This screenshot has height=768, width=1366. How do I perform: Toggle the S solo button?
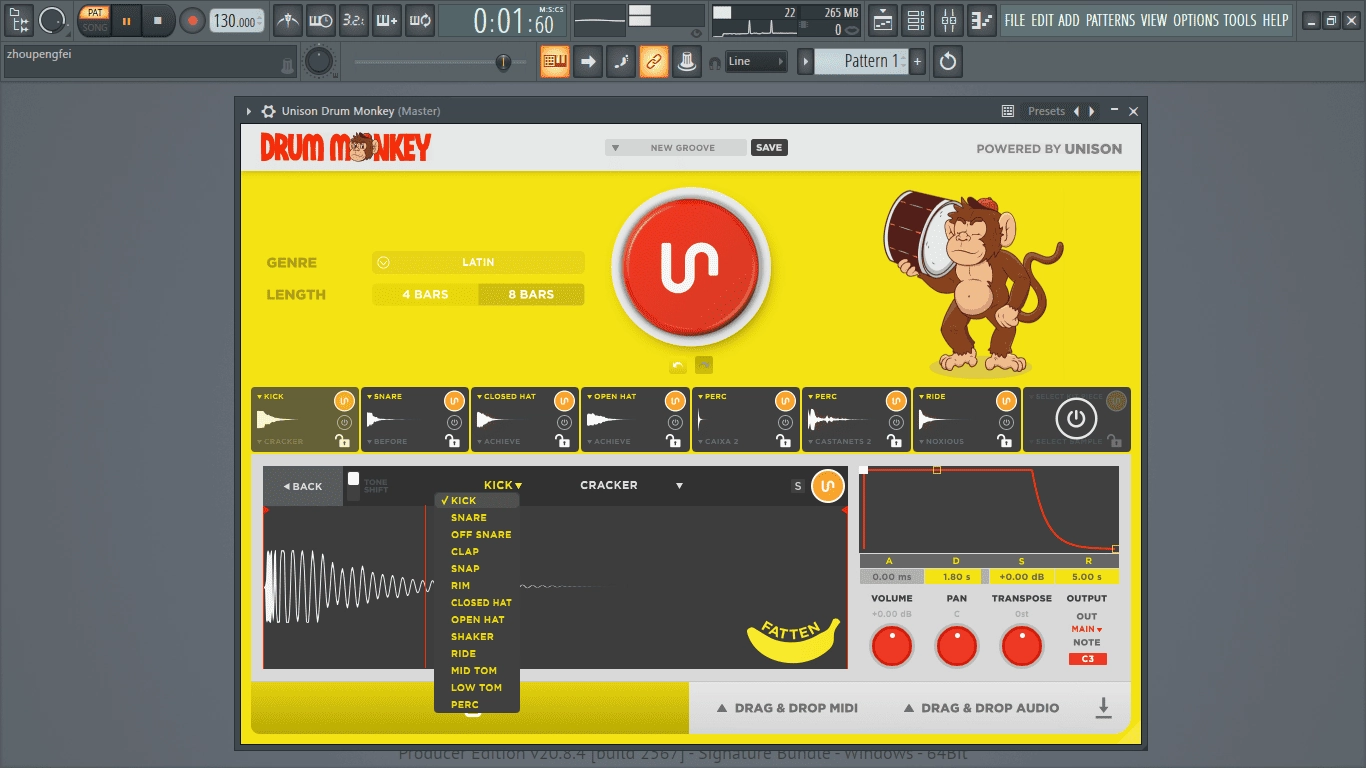[798, 486]
